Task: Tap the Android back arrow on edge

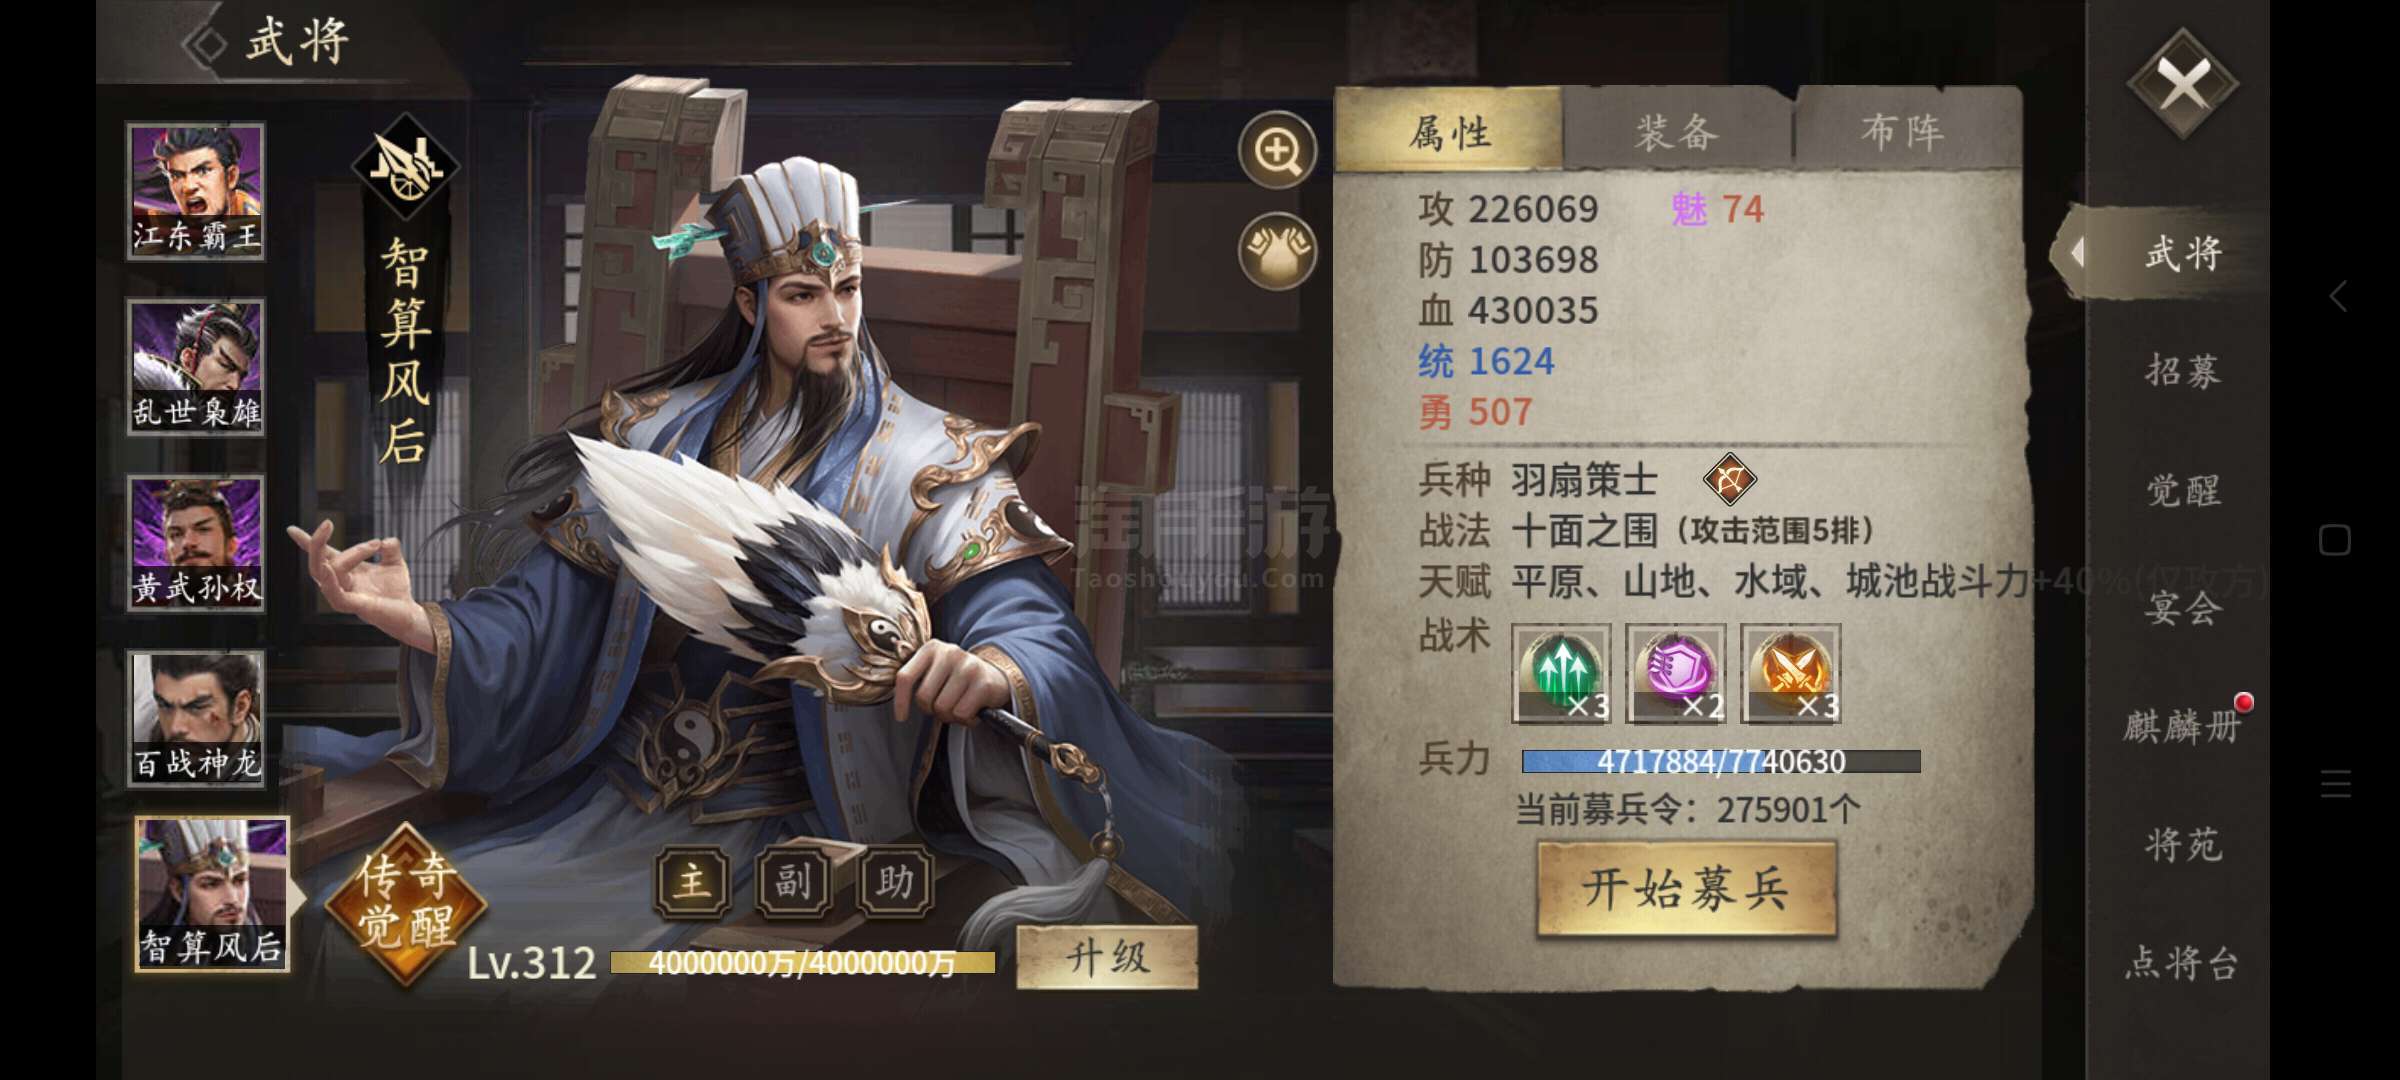Action: tap(2337, 296)
